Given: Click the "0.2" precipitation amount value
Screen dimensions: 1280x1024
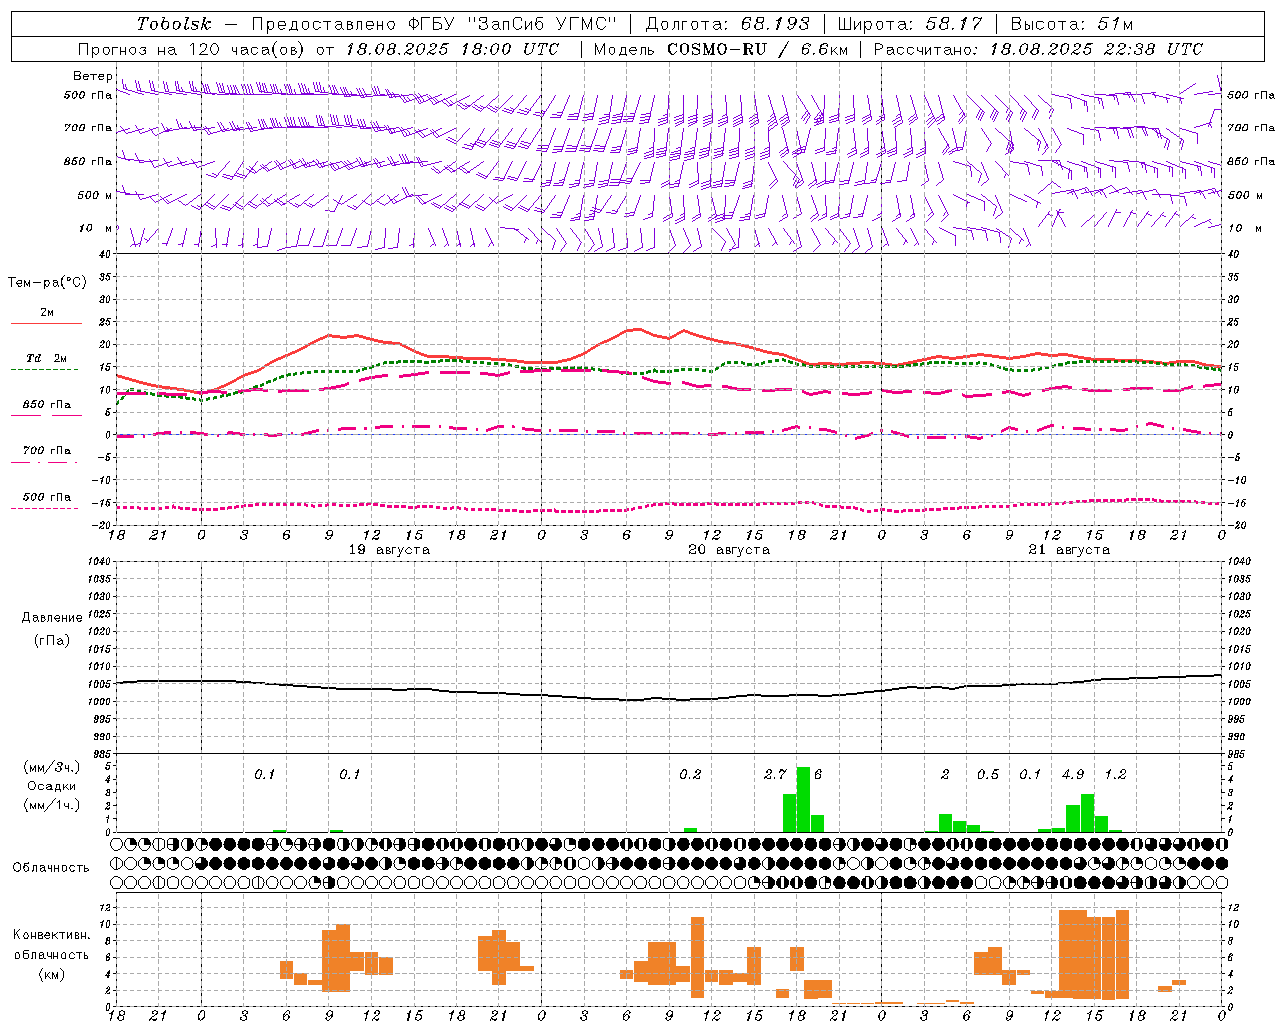Looking at the screenshot, I should (690, 775).
